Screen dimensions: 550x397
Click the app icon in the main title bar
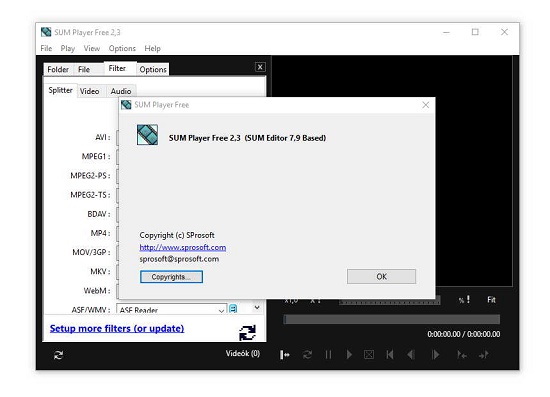pos(46,32)
